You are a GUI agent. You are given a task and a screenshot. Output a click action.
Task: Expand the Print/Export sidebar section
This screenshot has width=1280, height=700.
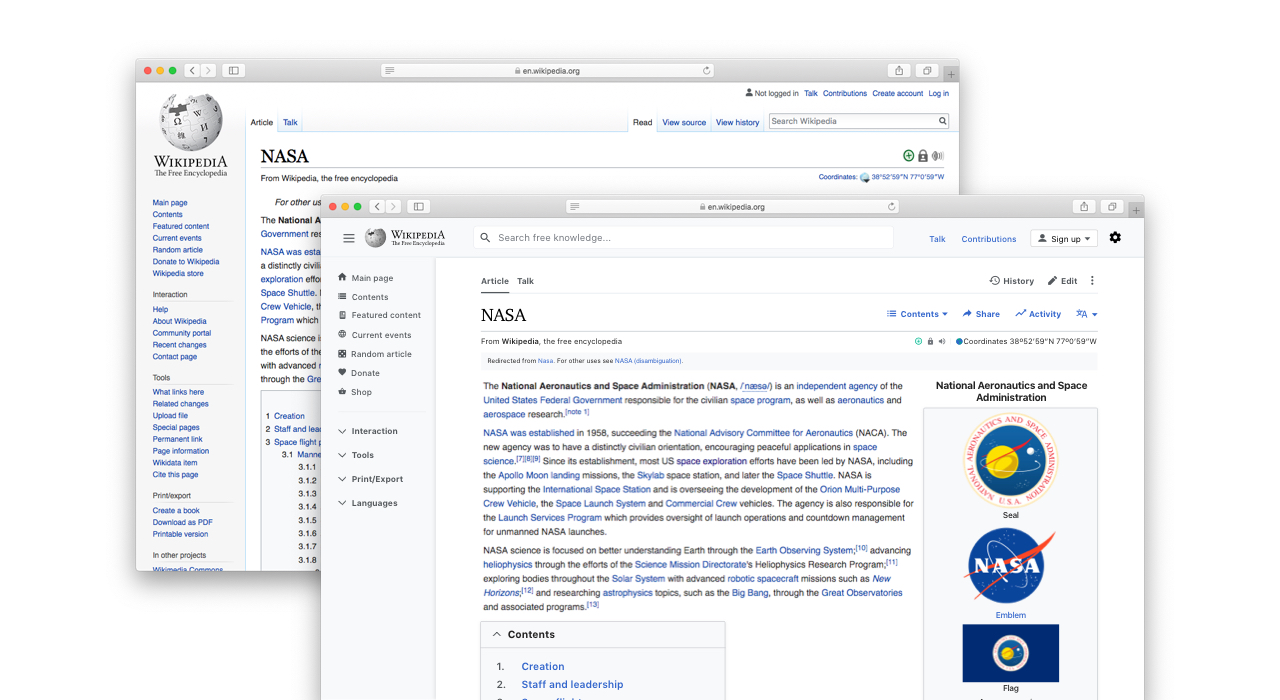(343, 479)
